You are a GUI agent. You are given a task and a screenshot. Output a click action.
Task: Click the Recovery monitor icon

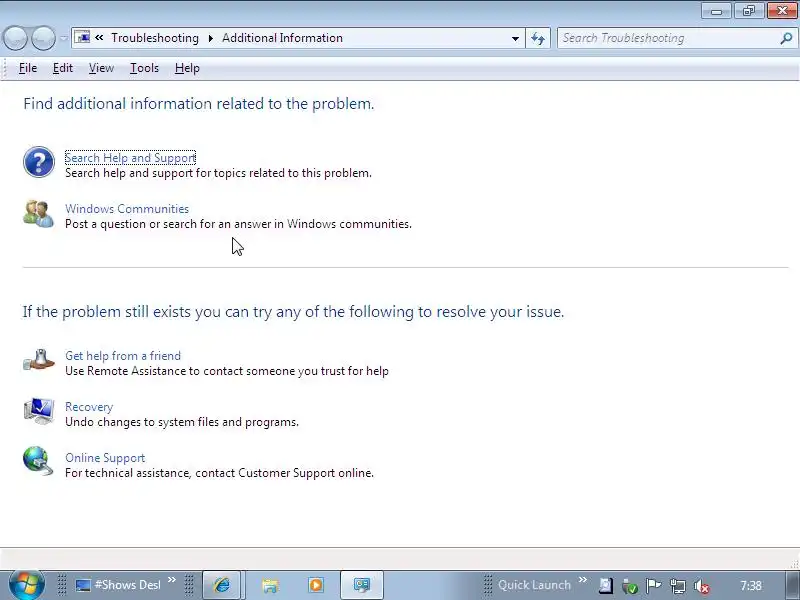click(x=39, y=411)
